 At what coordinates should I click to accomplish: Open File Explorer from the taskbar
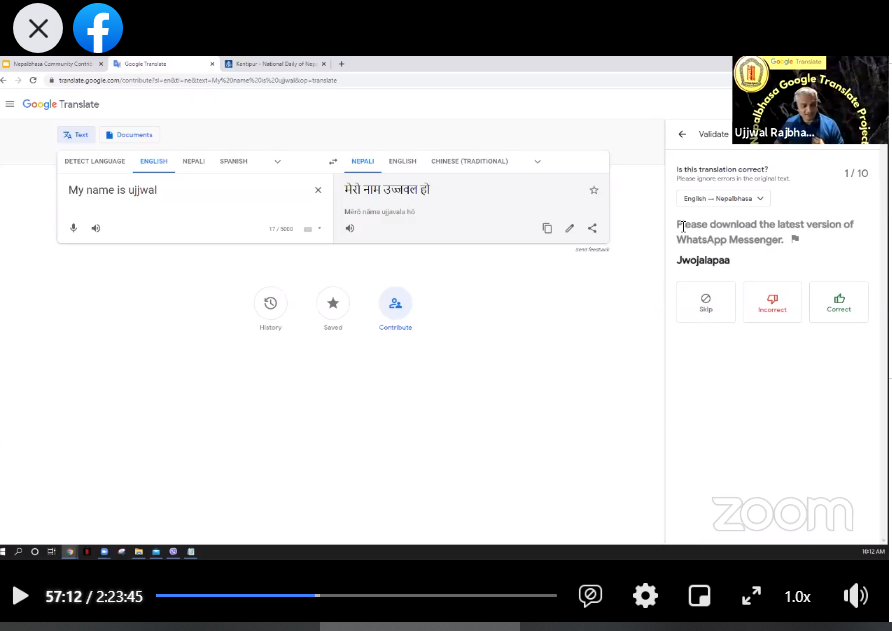(x=138, y=551)
